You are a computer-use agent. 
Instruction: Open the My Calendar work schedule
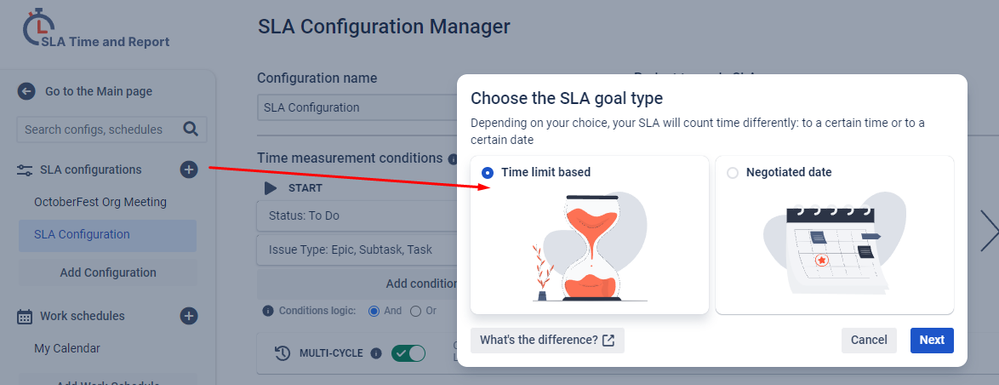coord(67,349)
